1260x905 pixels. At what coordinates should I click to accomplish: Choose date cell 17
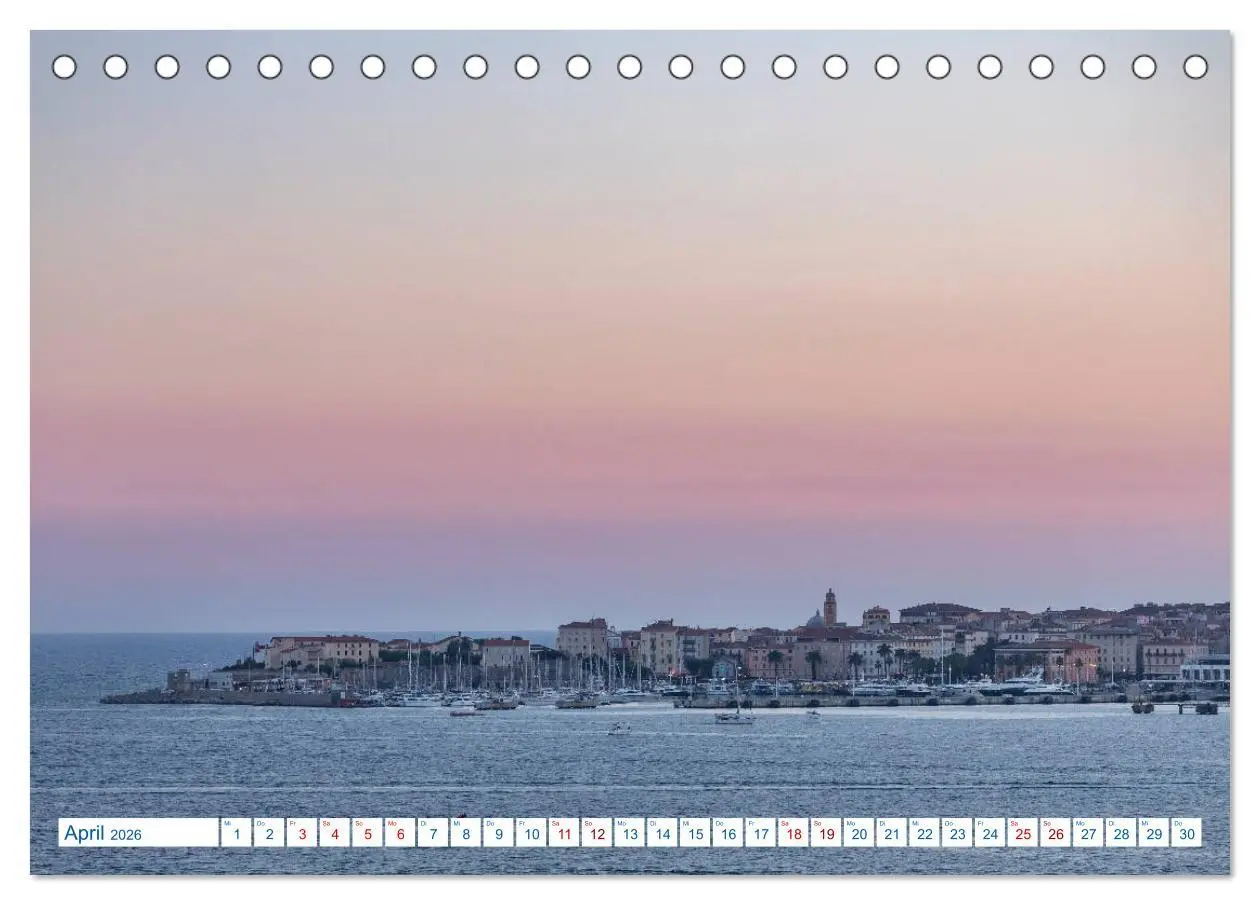pyautogui.click(x=760, y=833)
